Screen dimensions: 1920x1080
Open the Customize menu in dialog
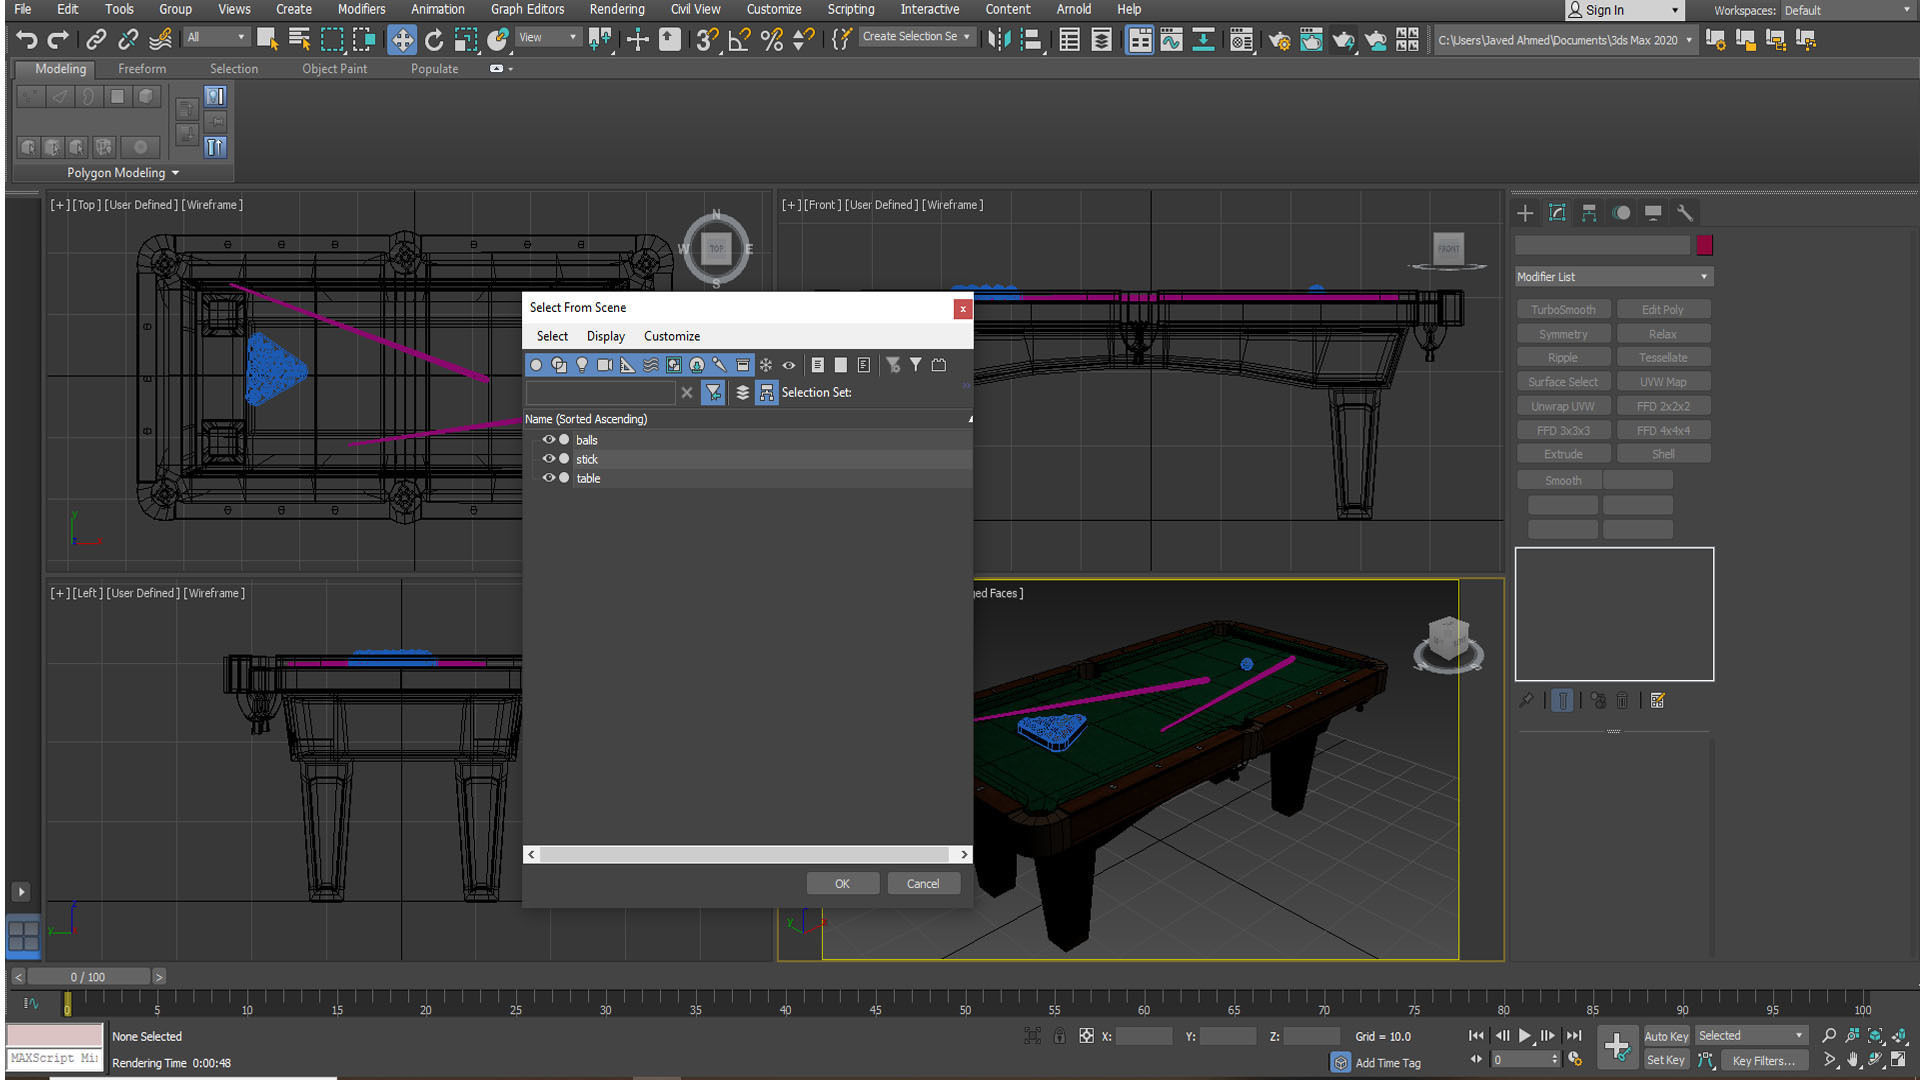tap(672, 336)
